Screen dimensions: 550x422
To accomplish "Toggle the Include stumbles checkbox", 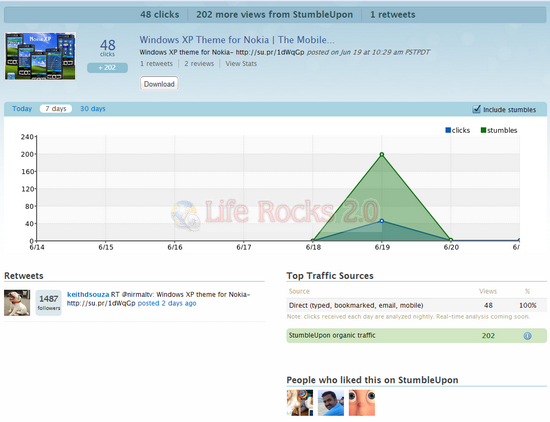I will coord(476,109).
